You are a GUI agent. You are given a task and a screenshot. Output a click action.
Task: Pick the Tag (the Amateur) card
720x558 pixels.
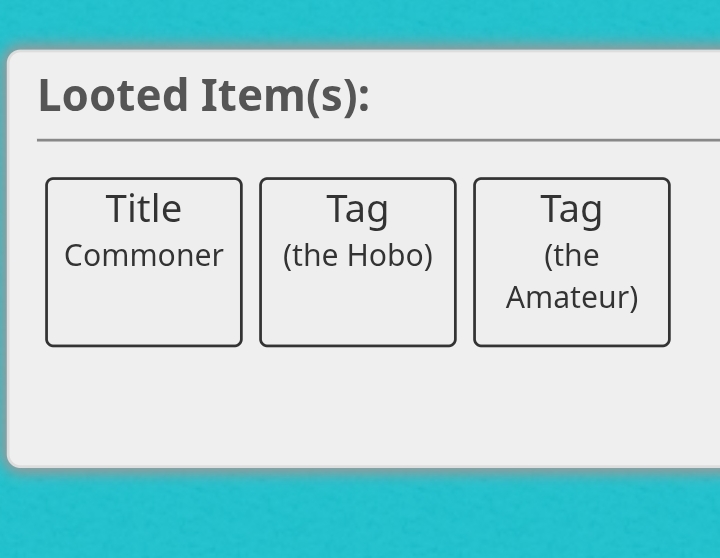click(x=572, y=262)
